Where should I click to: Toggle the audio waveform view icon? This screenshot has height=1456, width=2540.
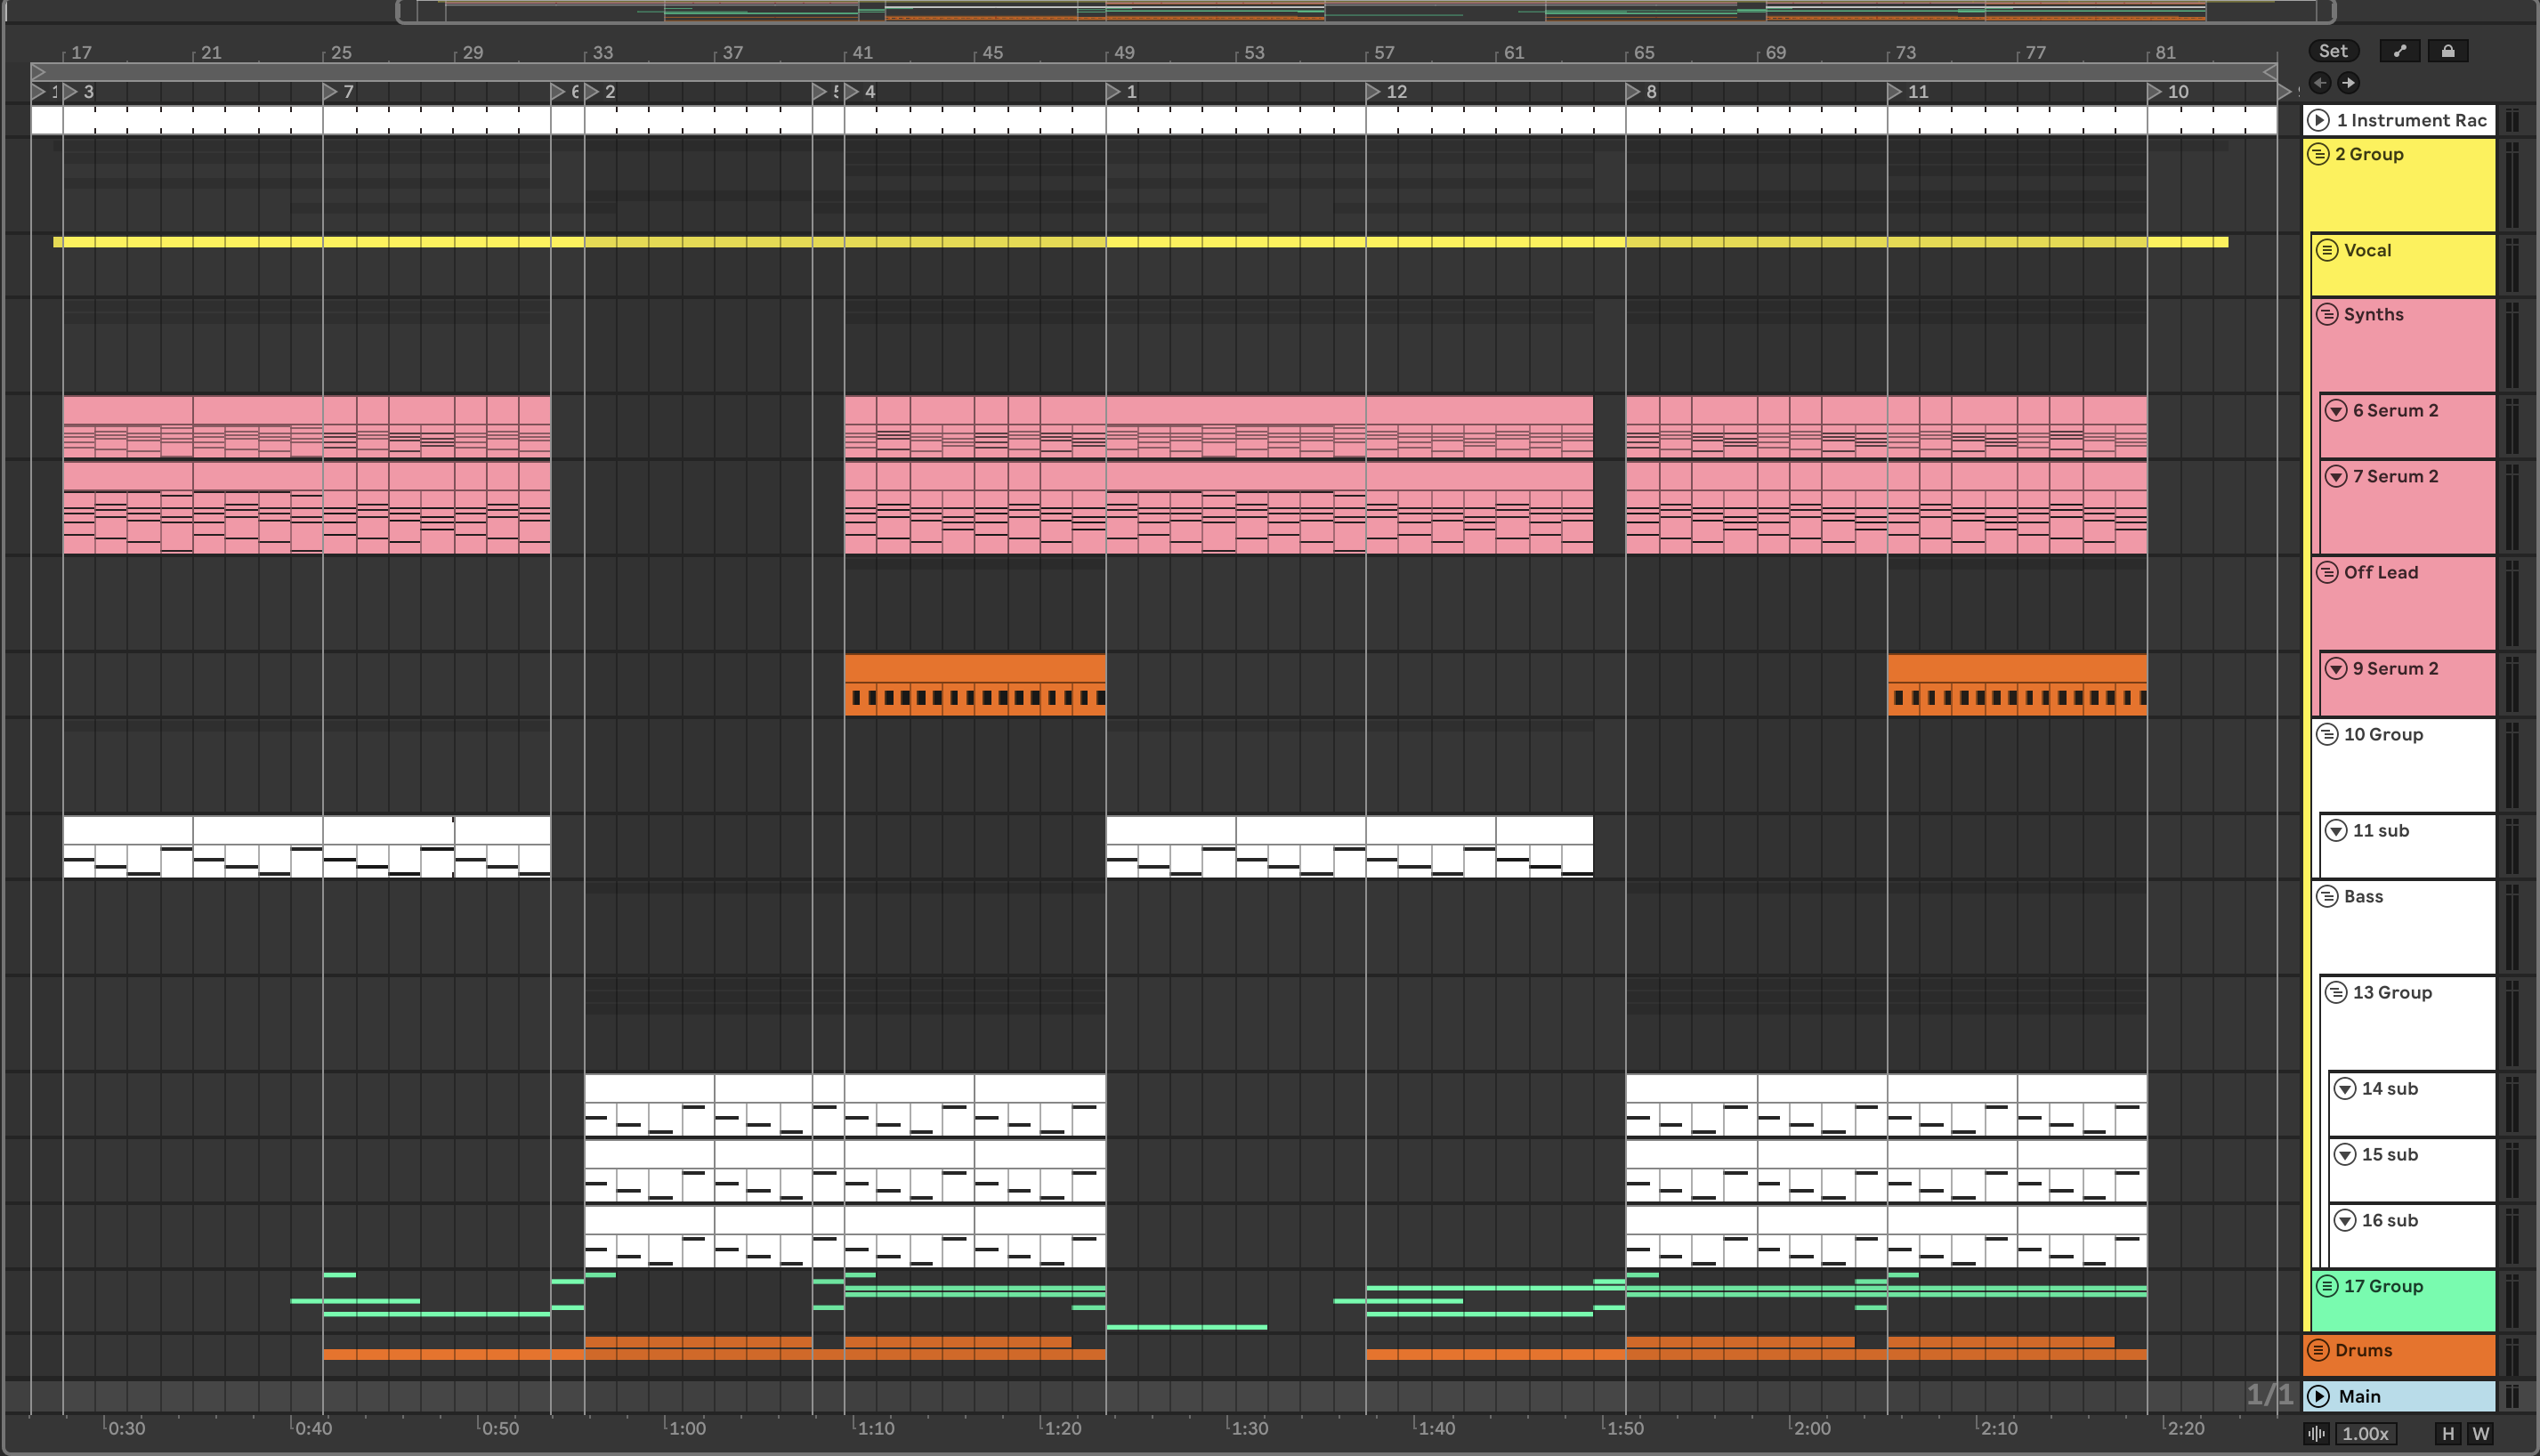click(x=2316, y=1433)
